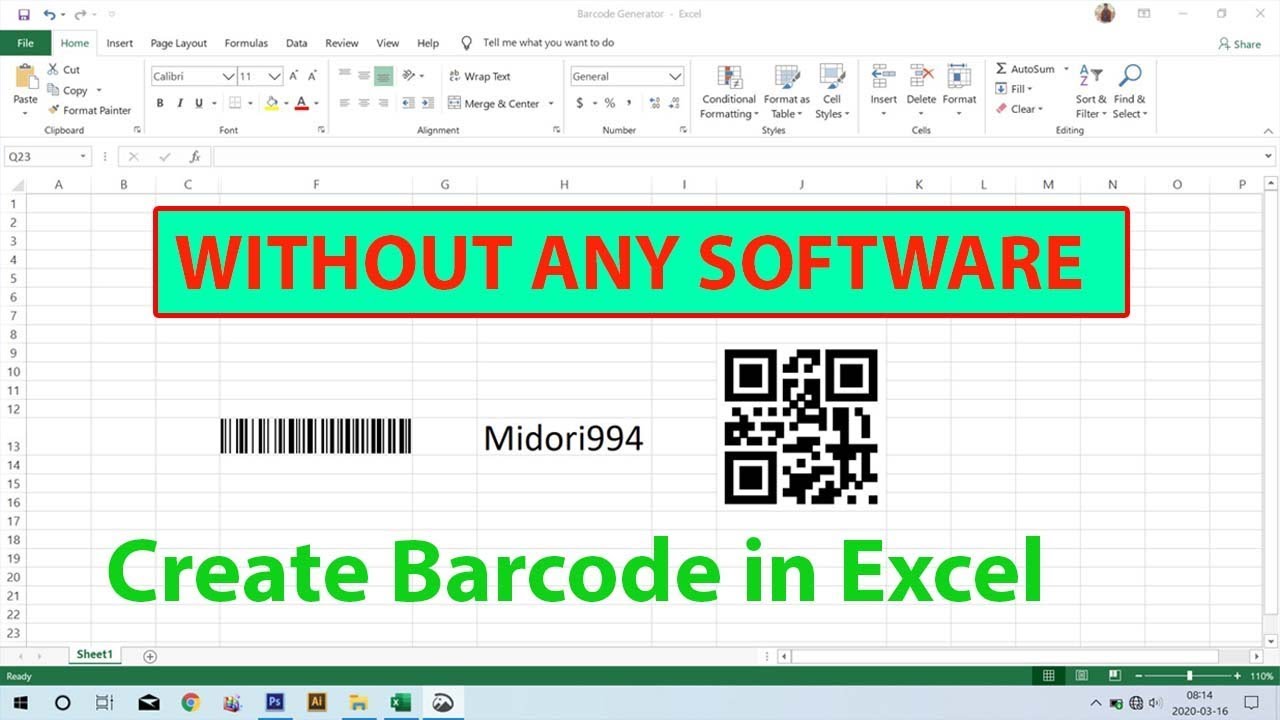The height and width of the screenshot is (720, 1280).
Task: Click the Copy icon
Action: 54,90
